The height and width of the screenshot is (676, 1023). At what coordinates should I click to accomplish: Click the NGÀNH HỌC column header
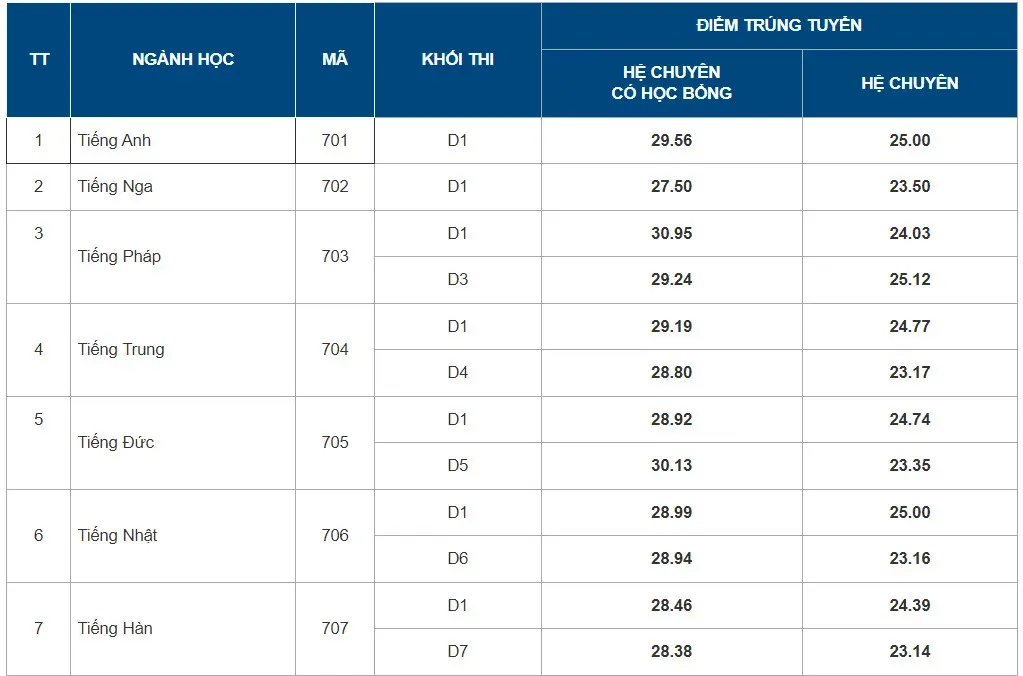183,59
